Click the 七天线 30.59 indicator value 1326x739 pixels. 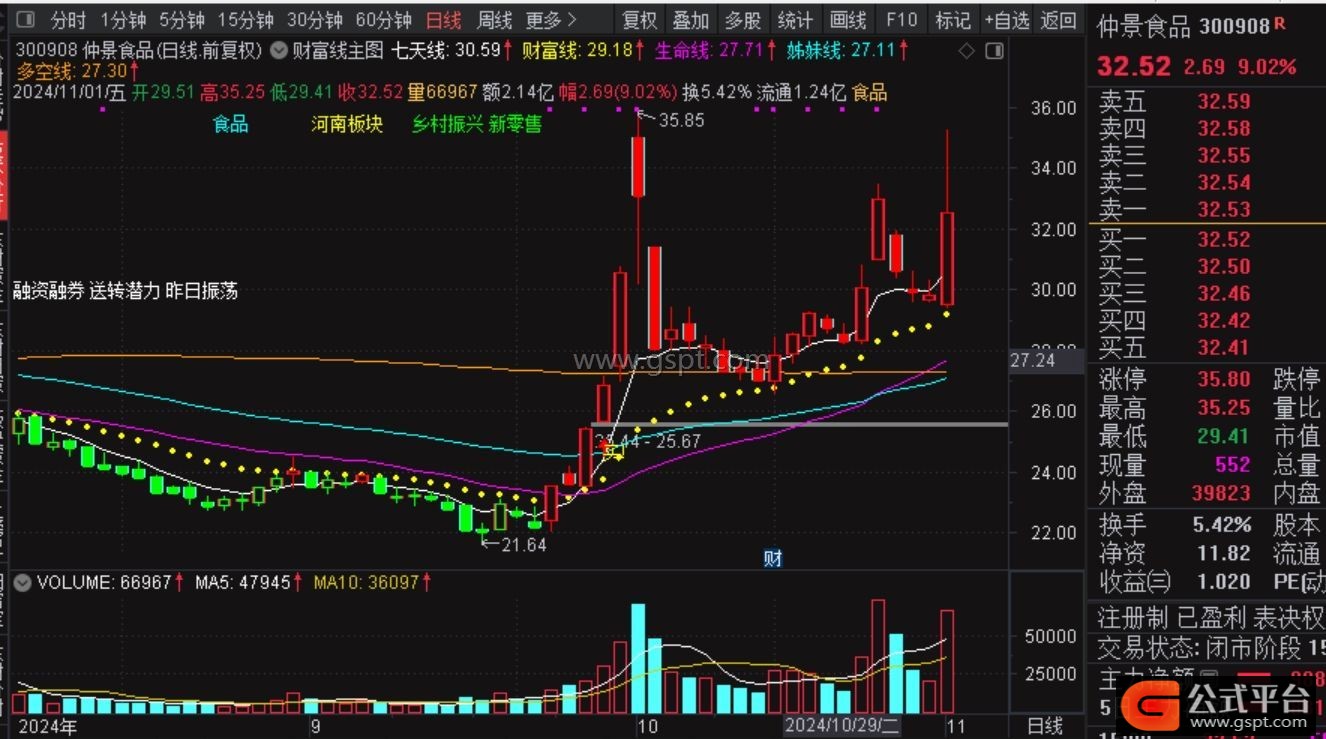click(x=453, y=50)
